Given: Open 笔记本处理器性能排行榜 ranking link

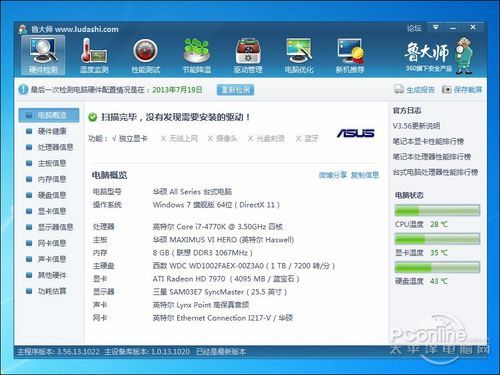Looking at the screenshot, I should tap(432, 157).
